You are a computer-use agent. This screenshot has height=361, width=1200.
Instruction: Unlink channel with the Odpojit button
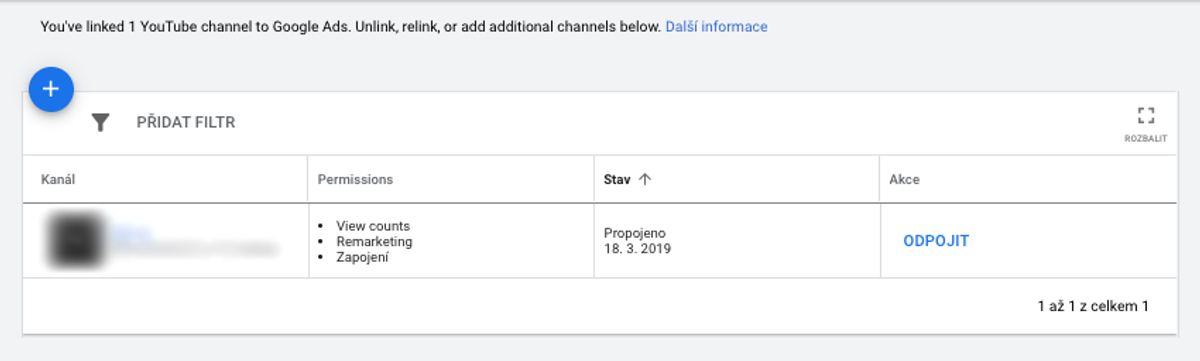pyautogui.click(x=936, y=241)
